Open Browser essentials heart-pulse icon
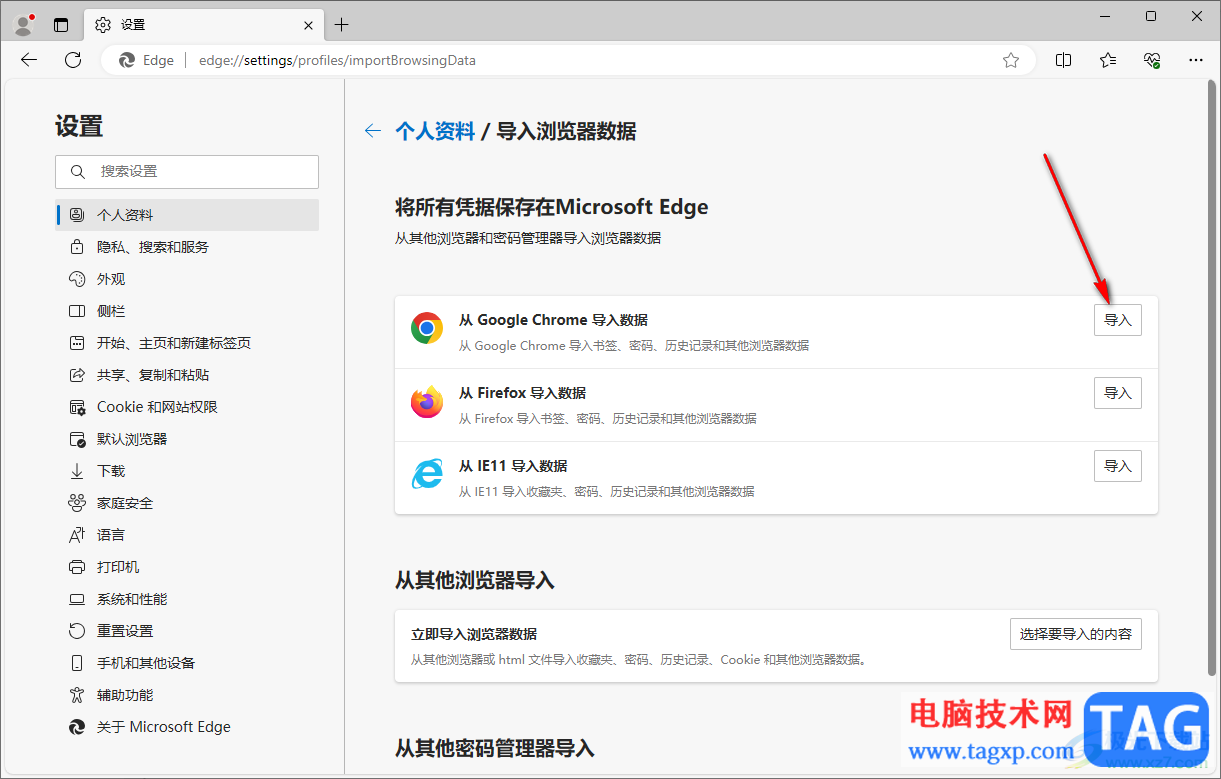The image size is (1221, 779). pyautogui.click(x=1151, y=60)
